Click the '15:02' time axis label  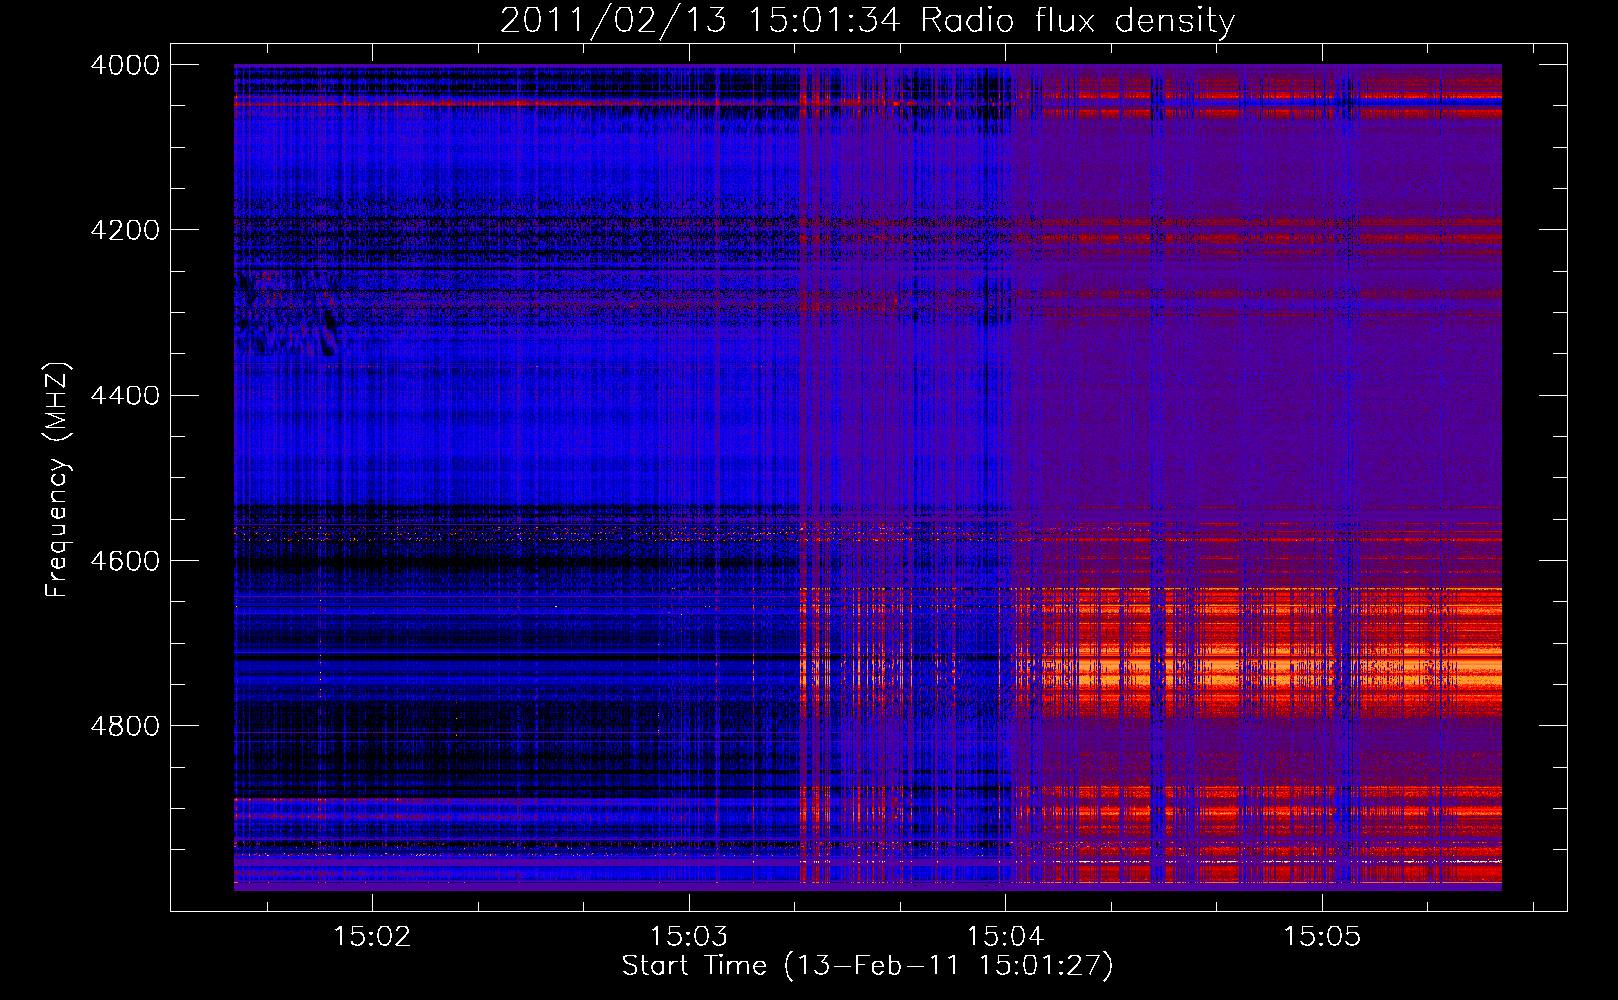click(372, 937)
